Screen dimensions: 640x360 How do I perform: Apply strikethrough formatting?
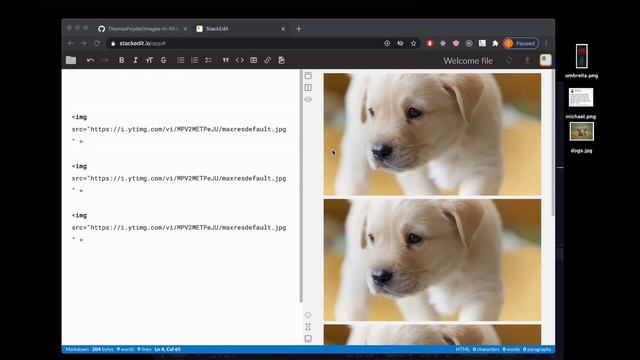[163, 60]
